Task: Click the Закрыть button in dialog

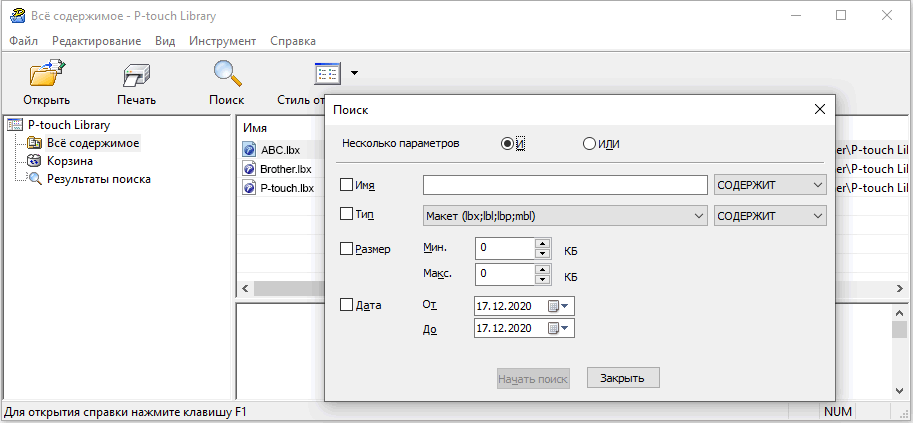Action: (x=622, y=378)
